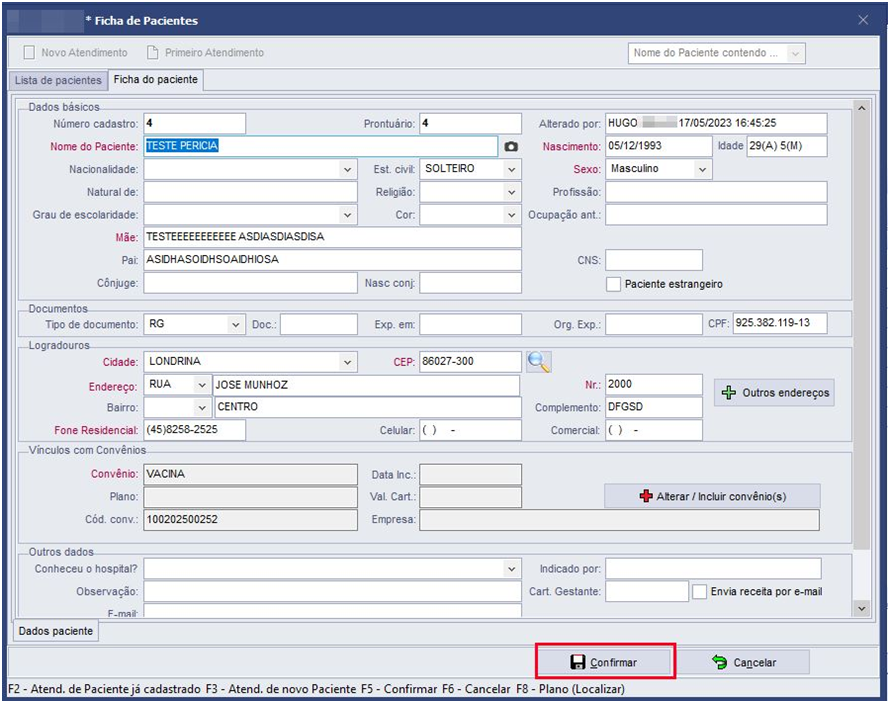This screenshot has height=703, width=890.
Task: Click the Número cadastro field
Action: pos(195,124)
